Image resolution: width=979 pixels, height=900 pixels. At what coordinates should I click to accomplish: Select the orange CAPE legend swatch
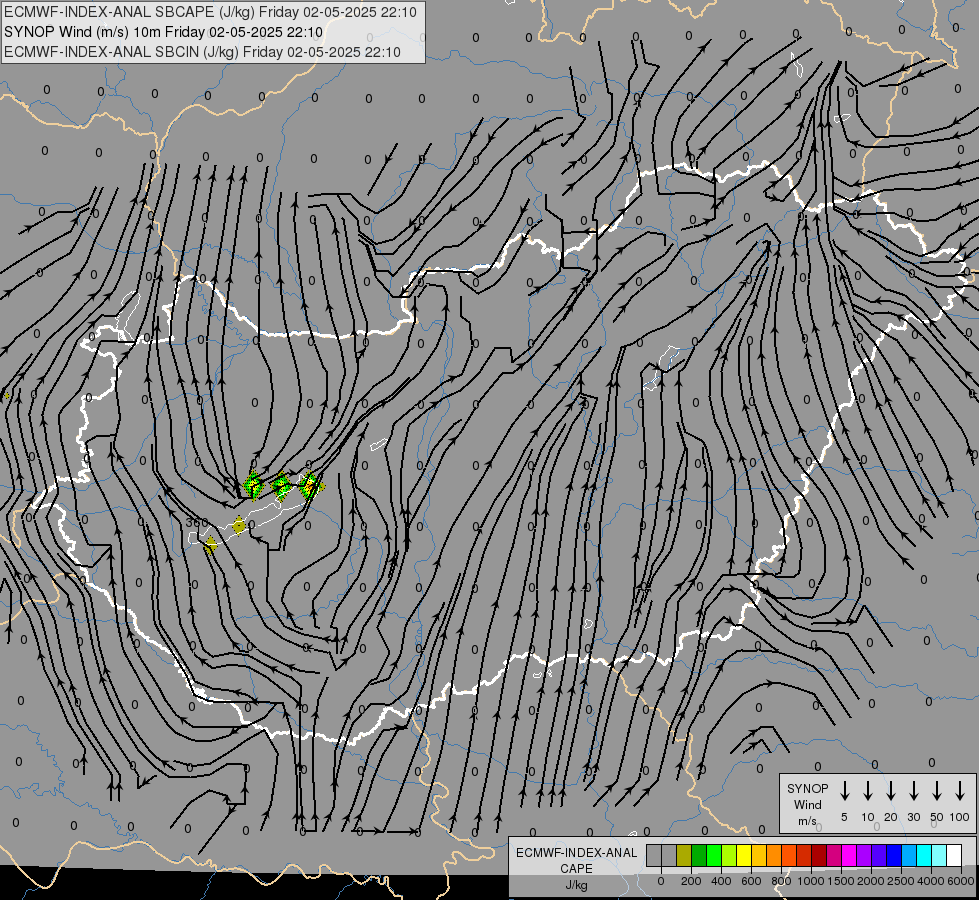click(774, 855)
